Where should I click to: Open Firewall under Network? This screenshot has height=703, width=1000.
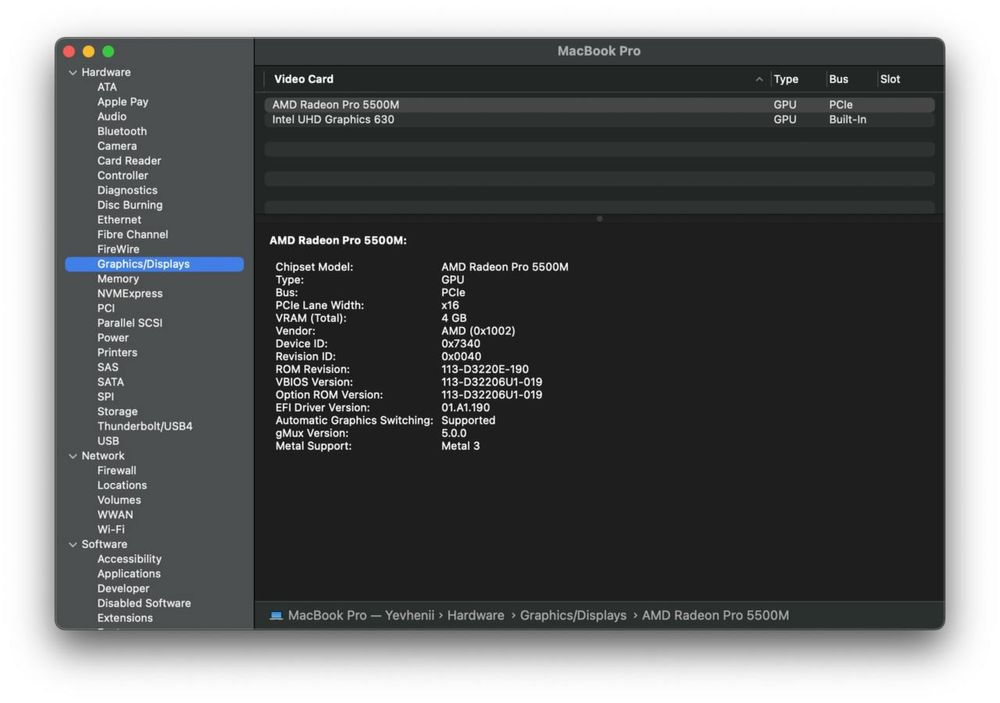click(117, 471)
